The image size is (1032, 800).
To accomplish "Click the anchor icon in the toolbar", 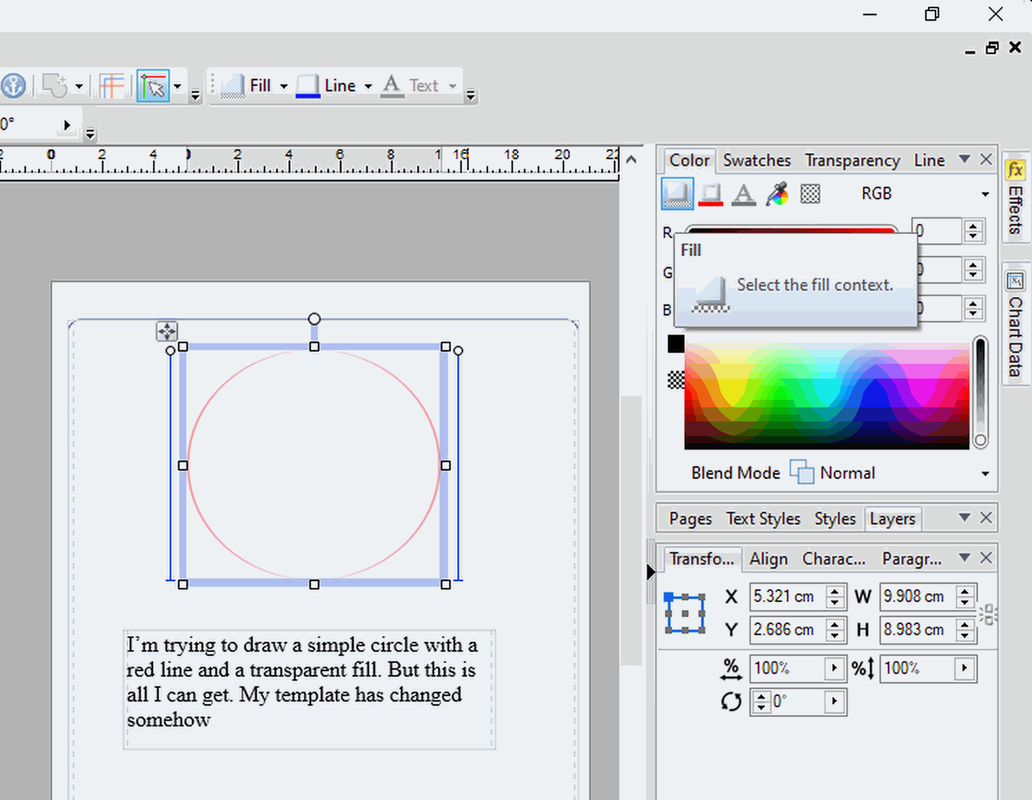I will [13, 86].
